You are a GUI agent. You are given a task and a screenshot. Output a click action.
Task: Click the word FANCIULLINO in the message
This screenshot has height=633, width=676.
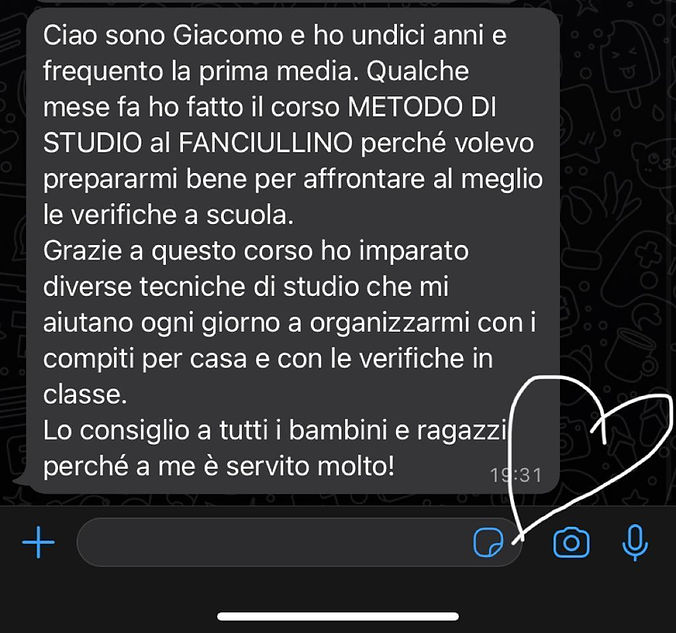266,143
